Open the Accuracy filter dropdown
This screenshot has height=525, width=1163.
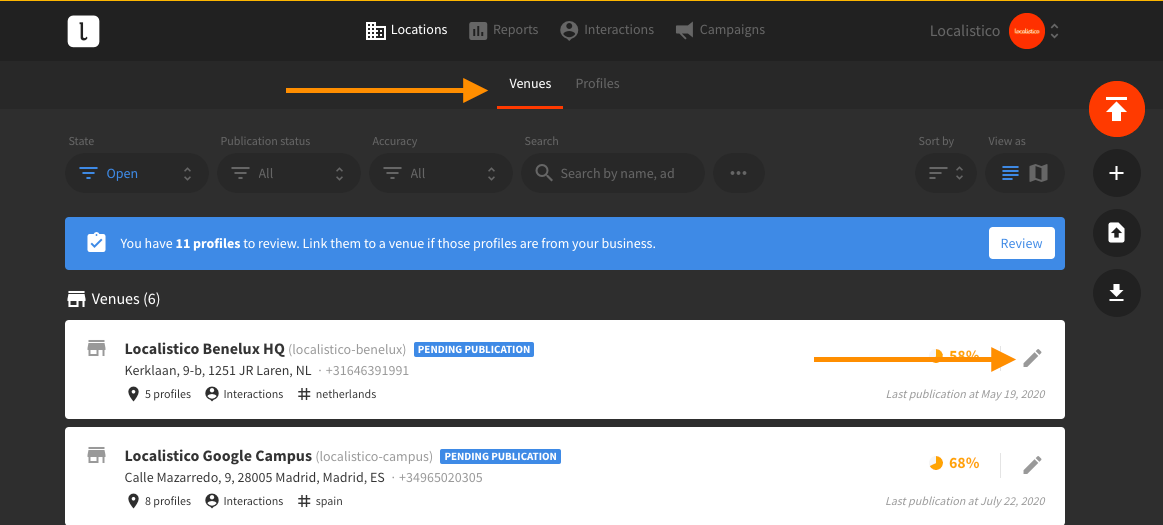(x=441, y=174)
